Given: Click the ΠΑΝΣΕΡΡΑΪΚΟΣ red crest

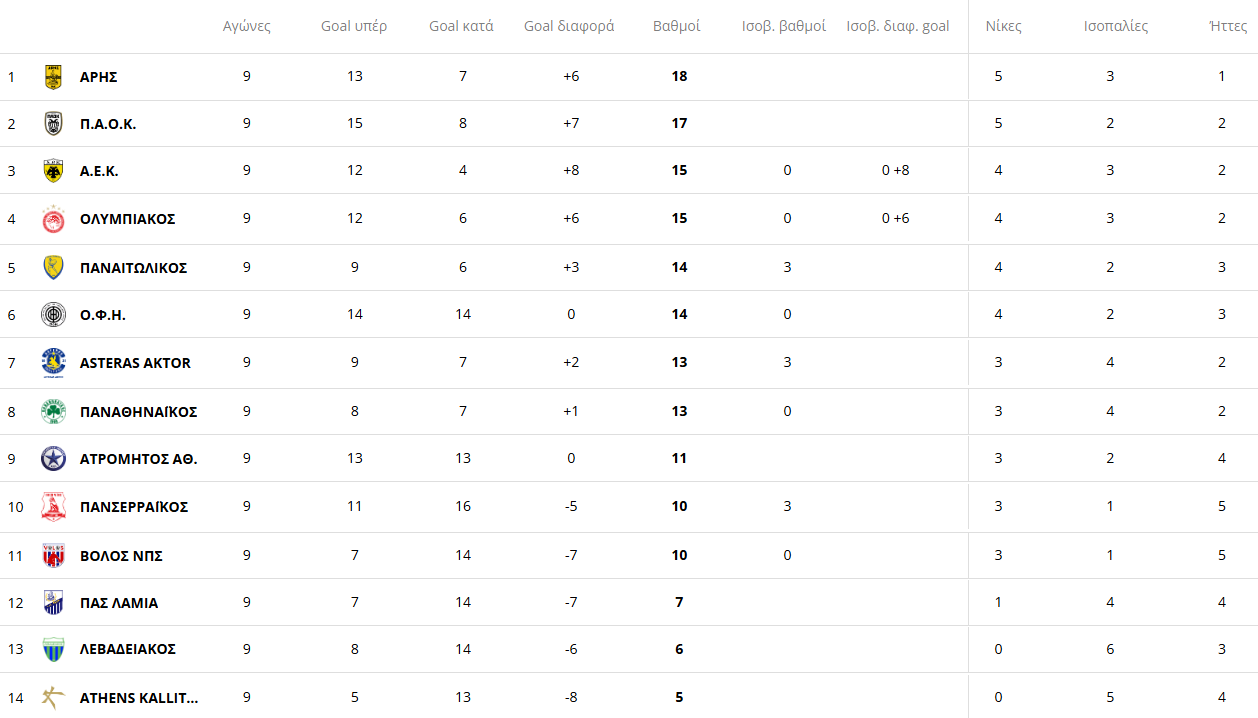Looking at the screenshot, I should (53, 507).
